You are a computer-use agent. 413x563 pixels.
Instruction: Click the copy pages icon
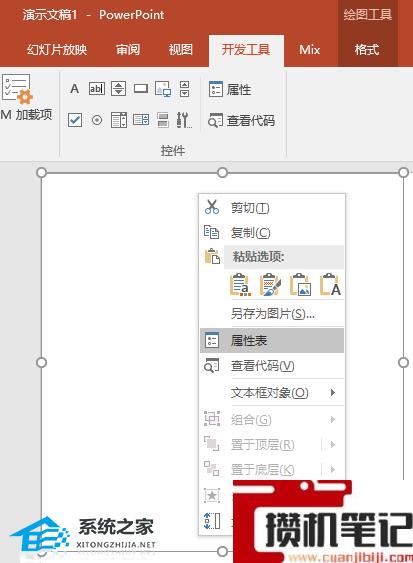pyautogui.click(x=212, y=232)
